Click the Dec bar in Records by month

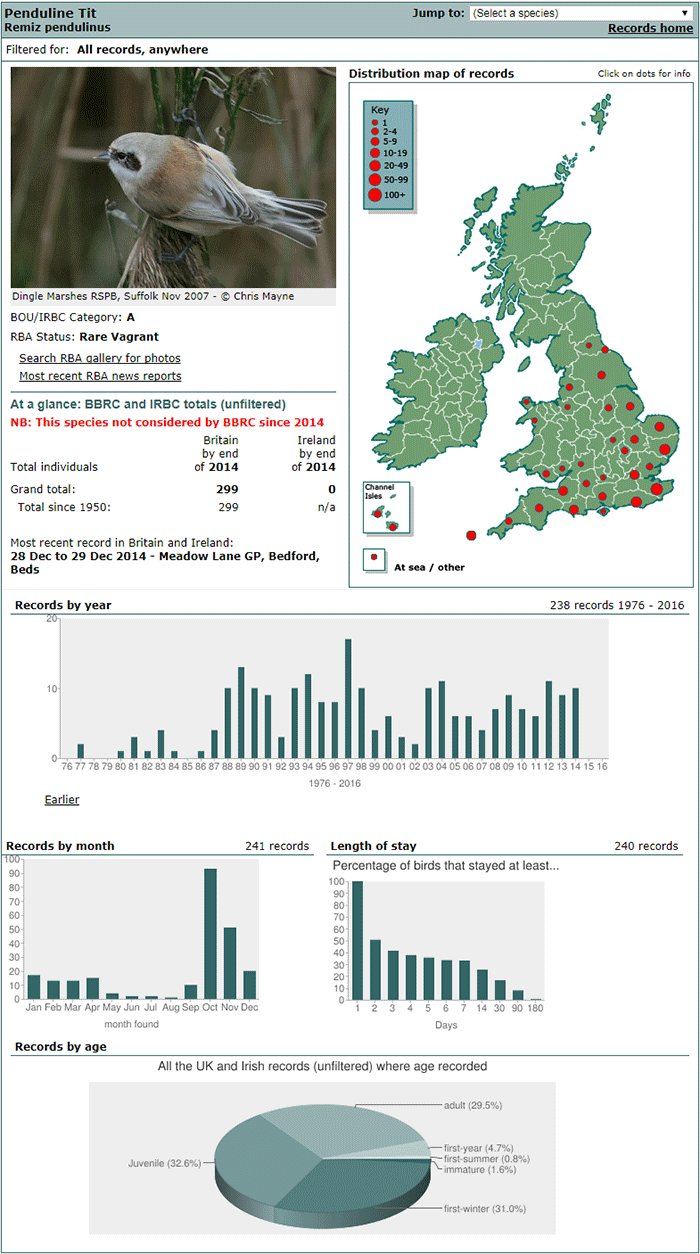[x=250, y=985]
